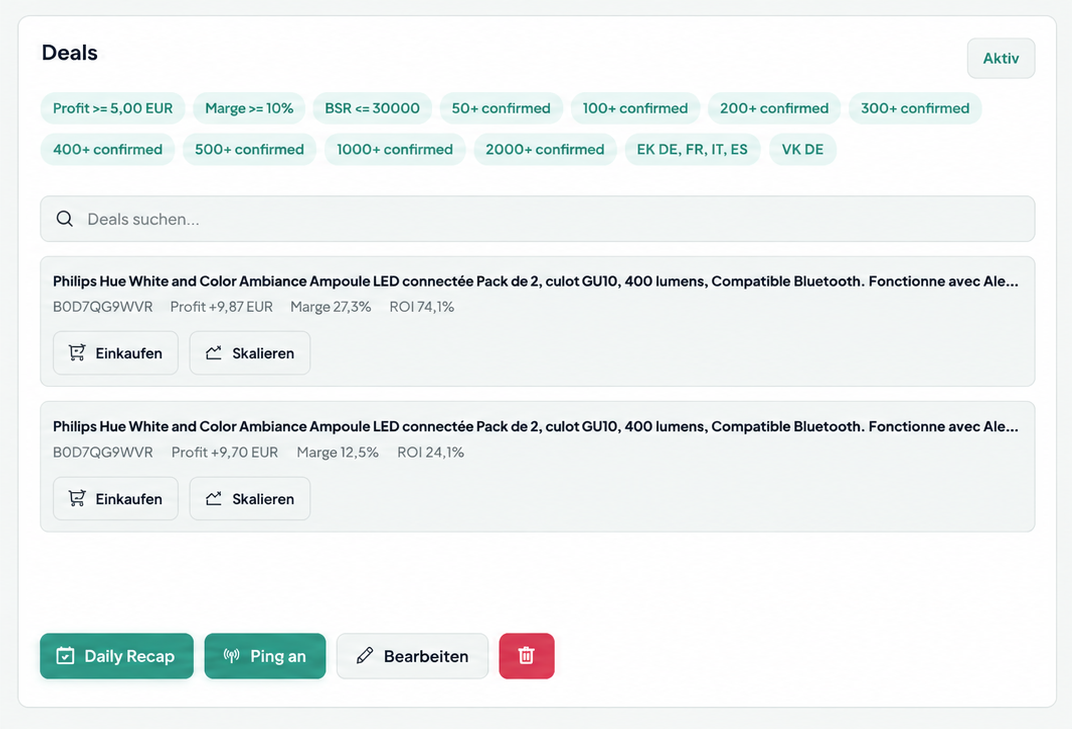Open second Philips Hue deal title (Marge 12,5%)

click(x=535, y=426)
